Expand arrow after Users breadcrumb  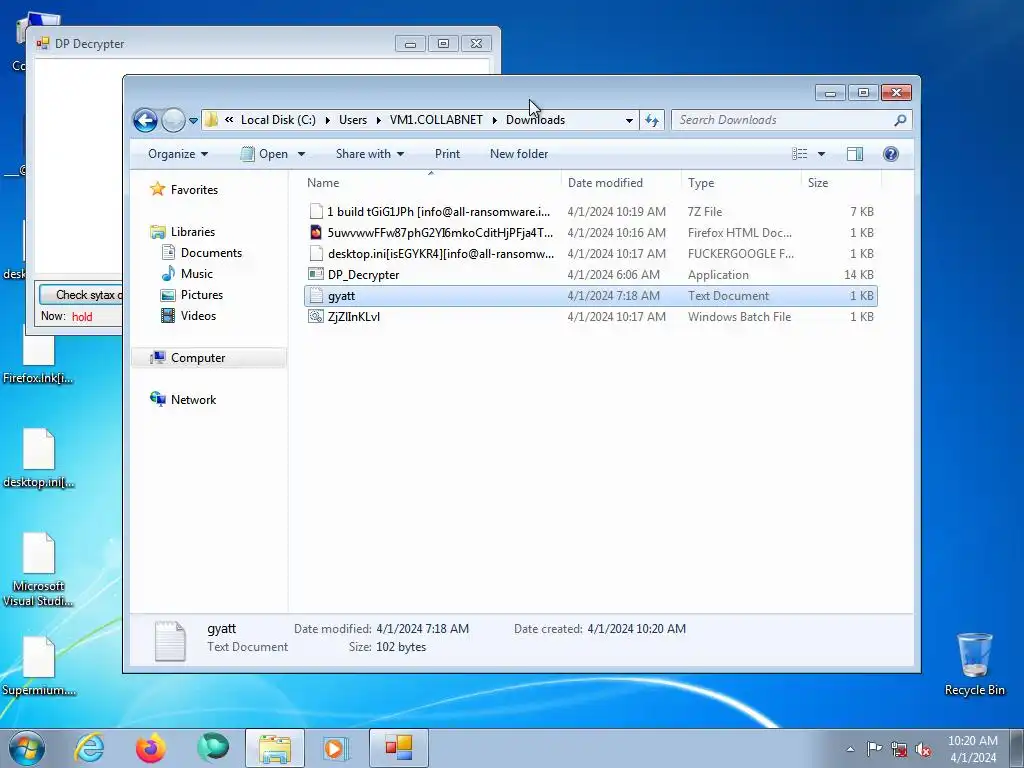378,120
